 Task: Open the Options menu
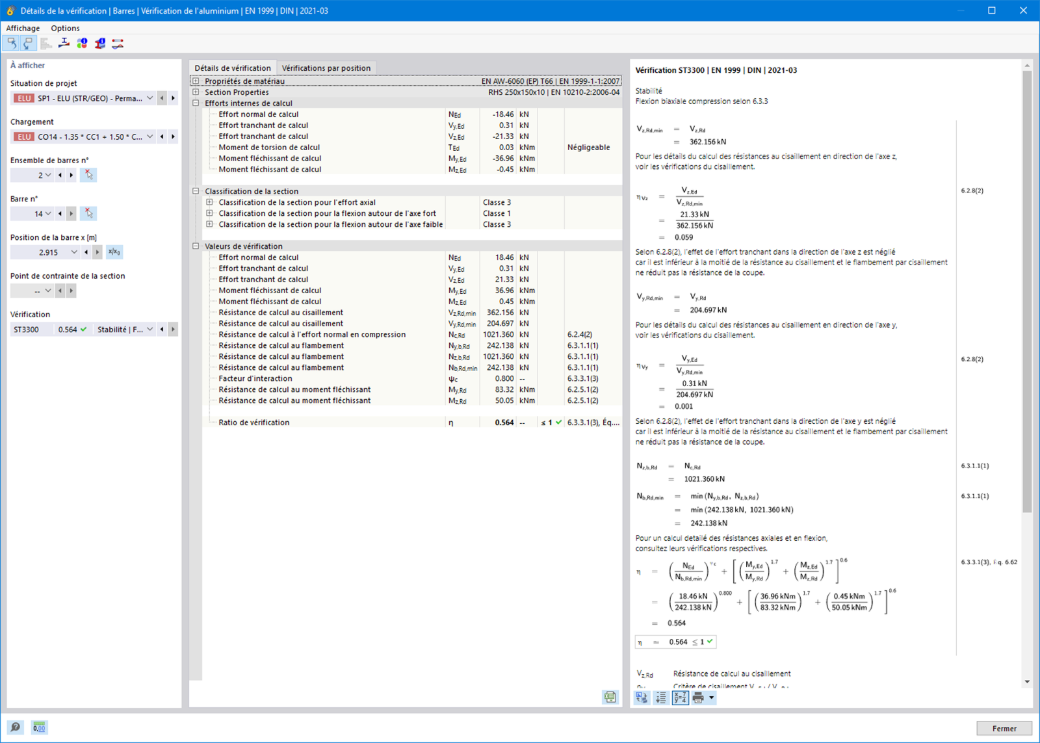tap(65, 28)
